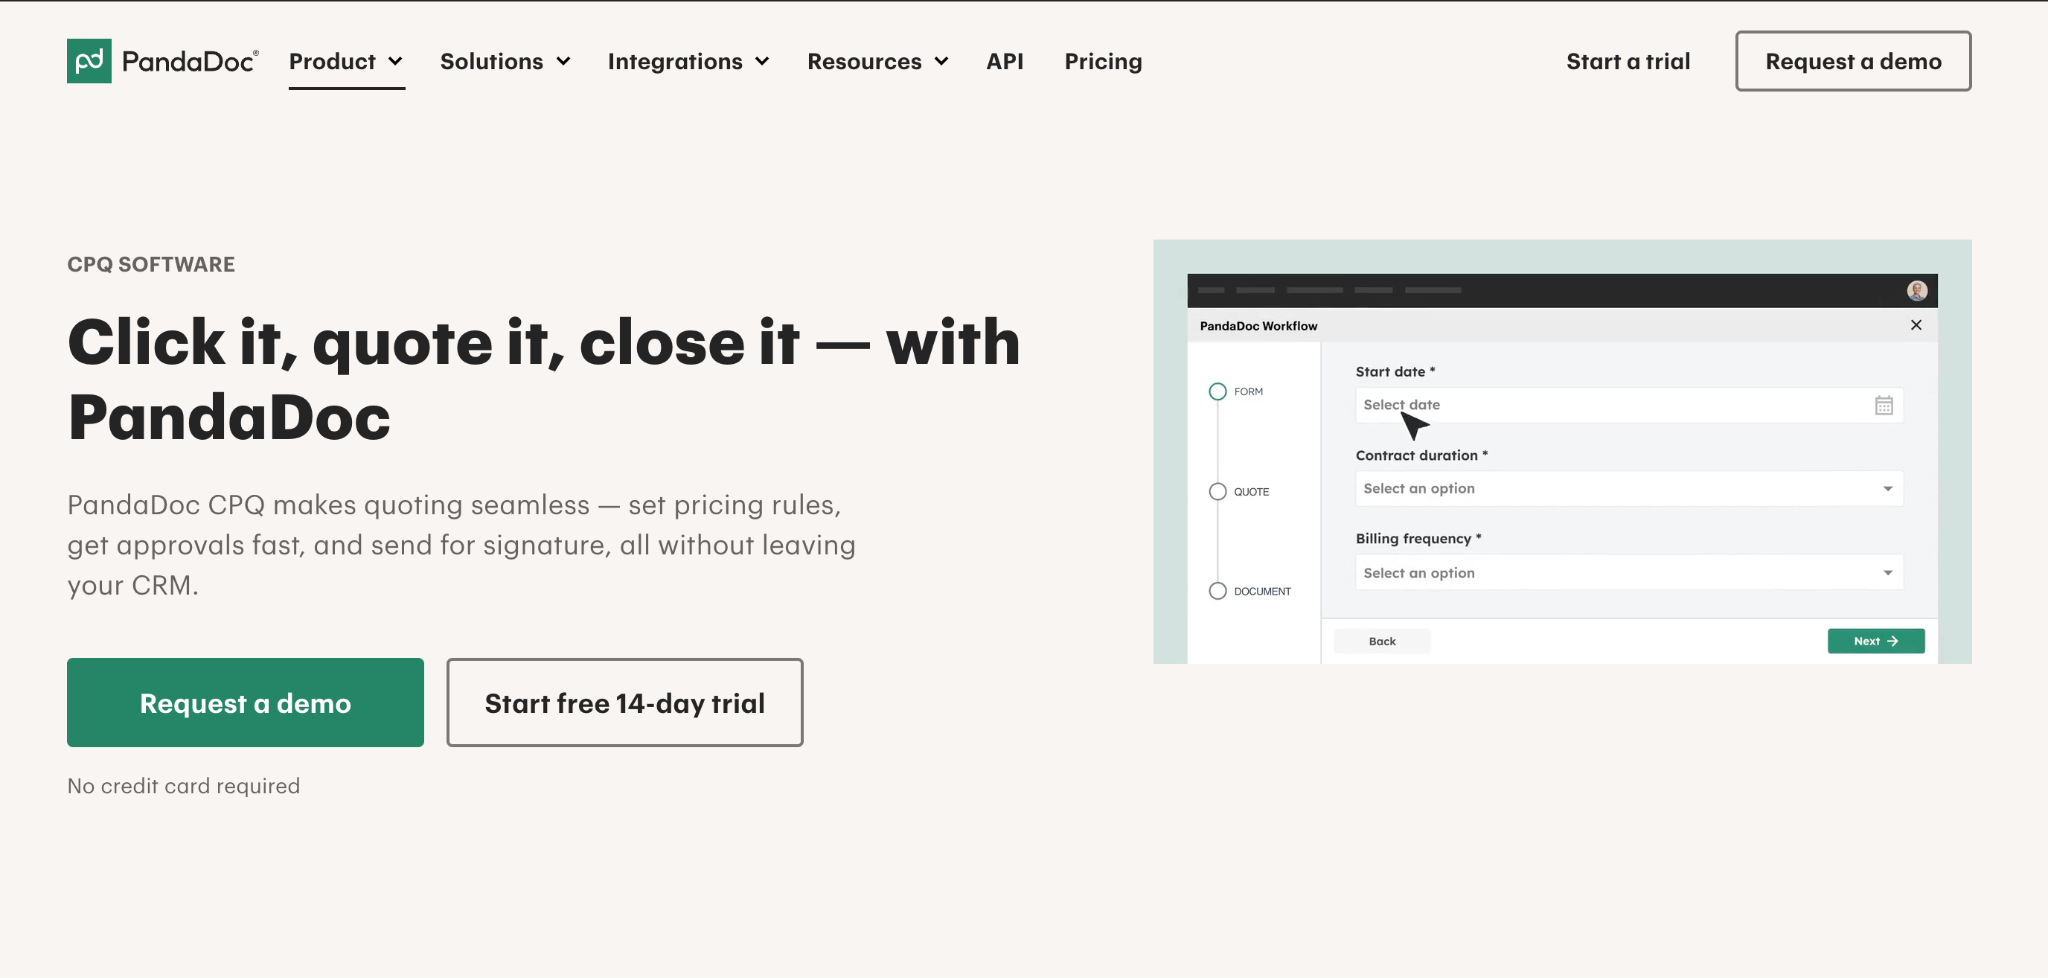
Task: Click the green Request a demo button
Action: 245,702
